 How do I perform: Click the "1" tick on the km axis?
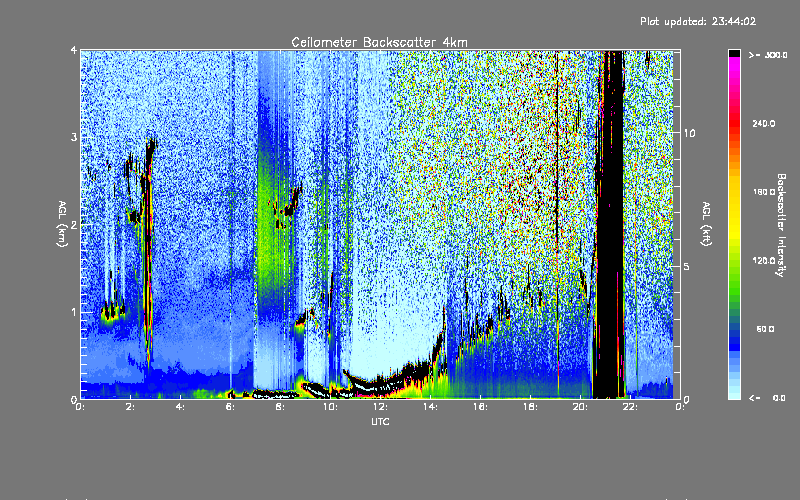(74, 312)
